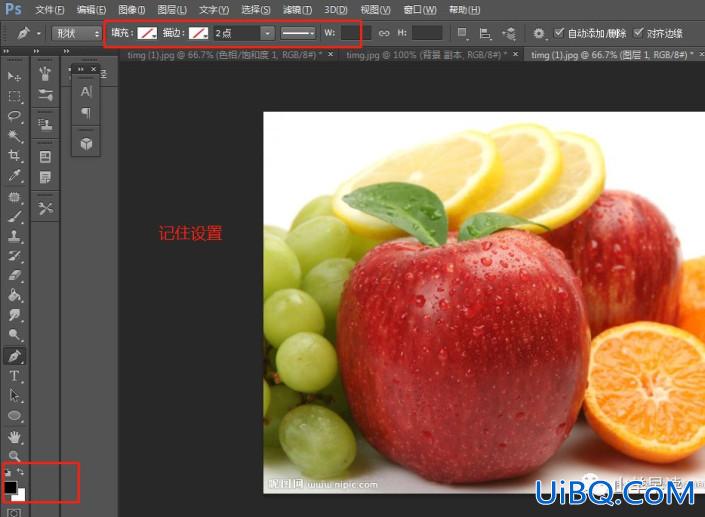Click the W width input field
Image resolution: width=705 pixels, height=517 pixels.
(356, 33)
